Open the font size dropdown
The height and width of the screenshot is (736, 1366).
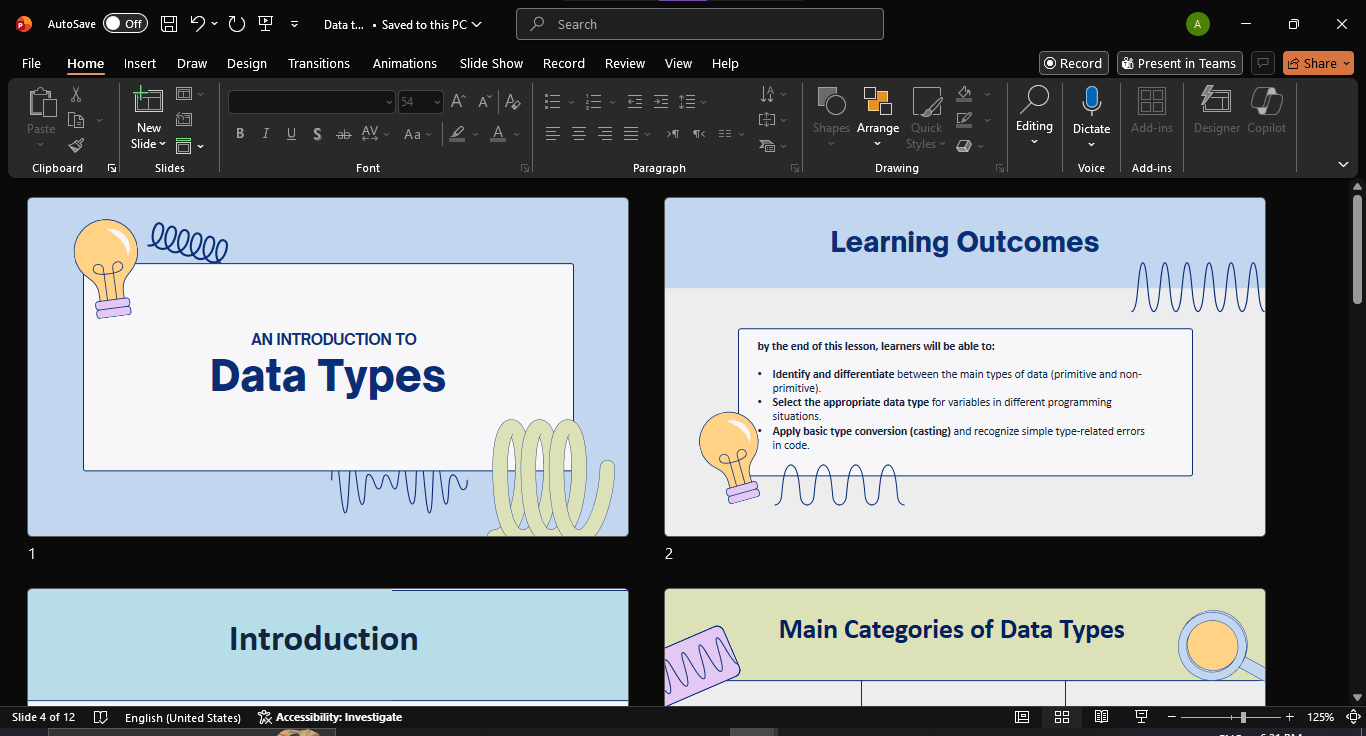tap(437, 101)
